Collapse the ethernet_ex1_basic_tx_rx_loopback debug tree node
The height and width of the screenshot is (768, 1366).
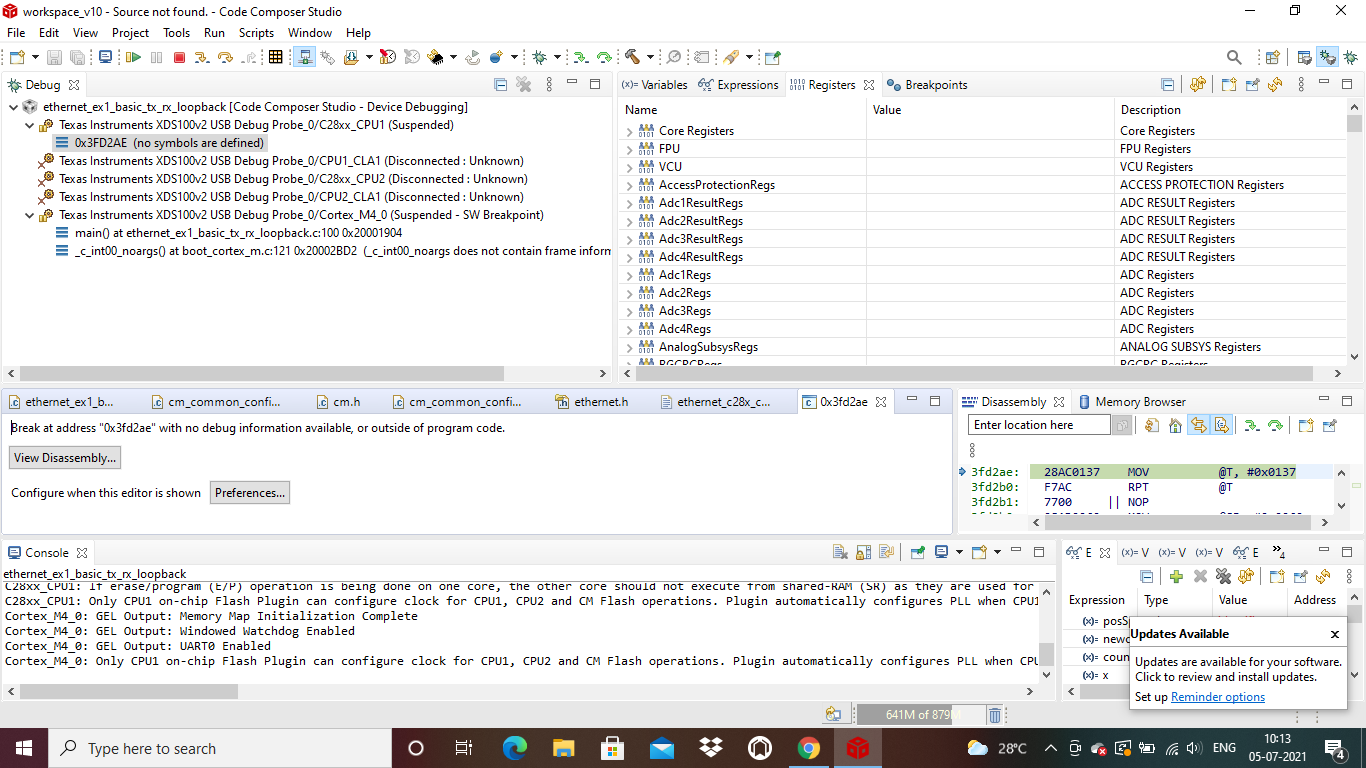pyautogui.click(x=13, y=107)
